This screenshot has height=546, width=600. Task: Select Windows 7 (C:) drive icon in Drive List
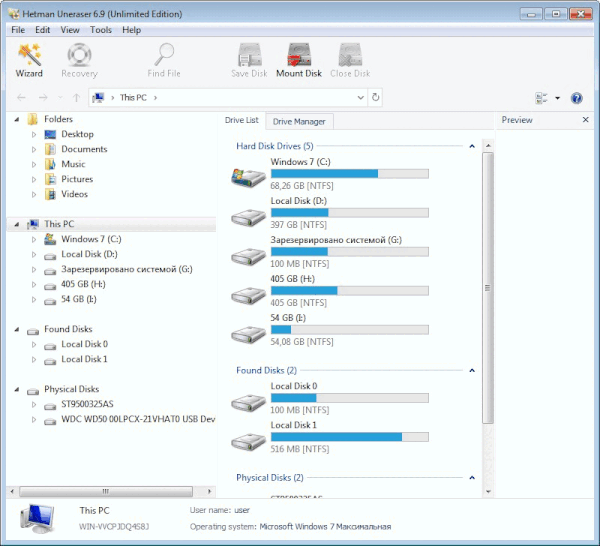point(248,178)
